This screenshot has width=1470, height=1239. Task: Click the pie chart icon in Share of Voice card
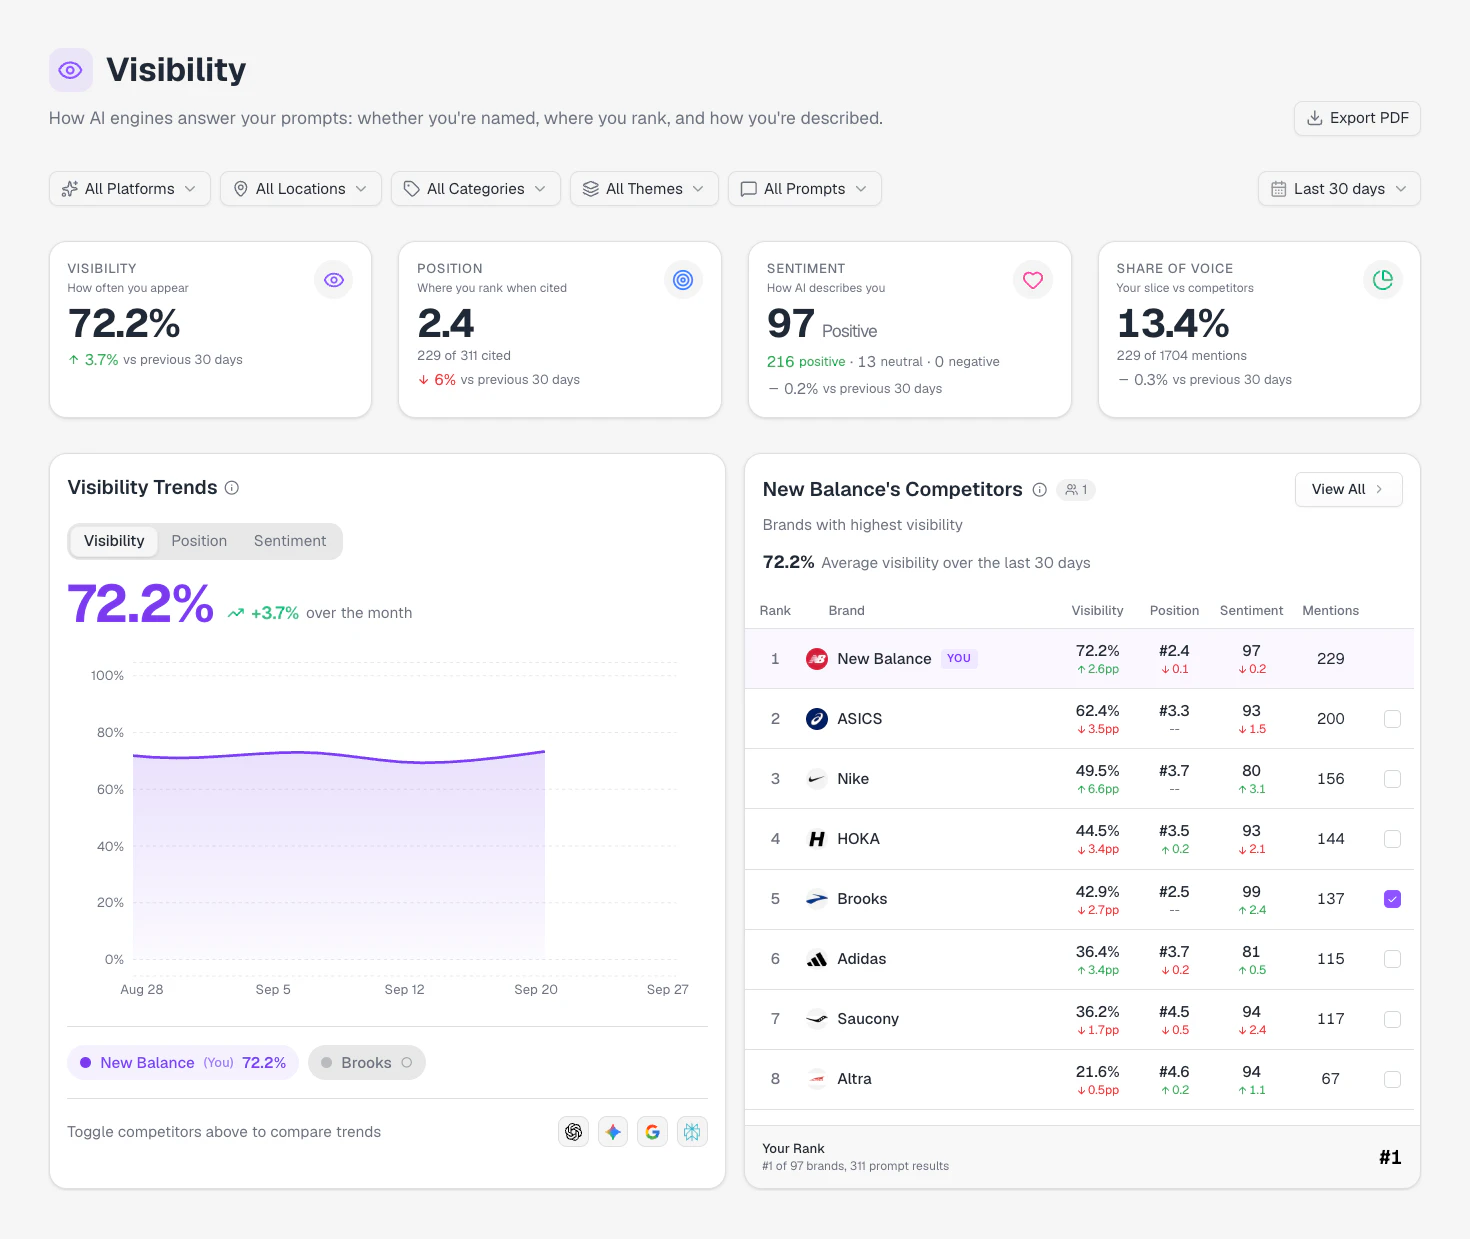coord(1383,280)
